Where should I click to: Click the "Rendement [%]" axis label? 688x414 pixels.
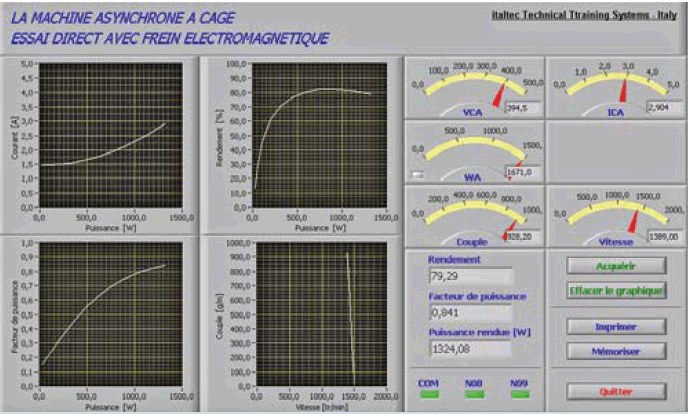220,138
